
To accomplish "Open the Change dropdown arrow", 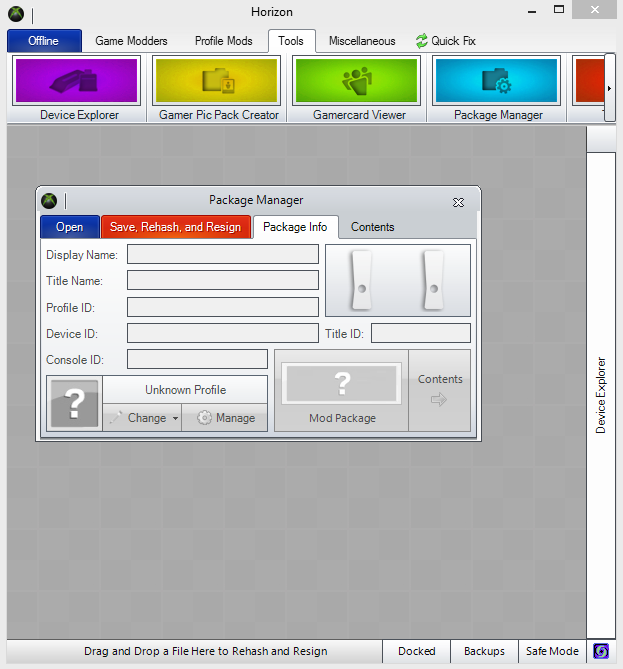I will tap(175, 418).
